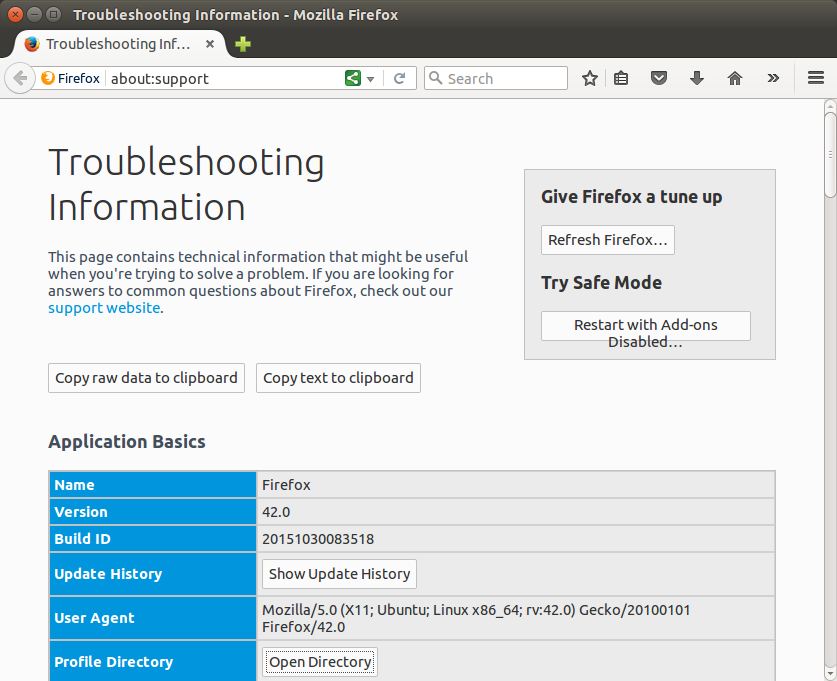
Task: Open the Downloads arrow icon
Action: click(x=697, y=78)
